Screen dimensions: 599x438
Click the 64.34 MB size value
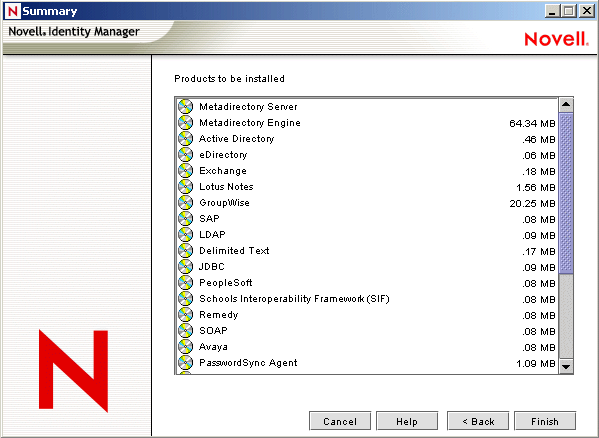532,123
